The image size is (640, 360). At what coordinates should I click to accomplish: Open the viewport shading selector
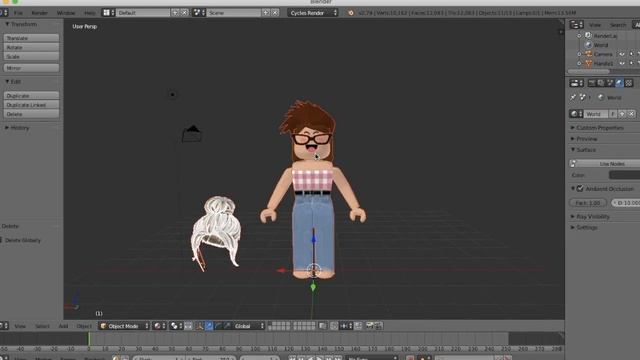pos(160,326)
